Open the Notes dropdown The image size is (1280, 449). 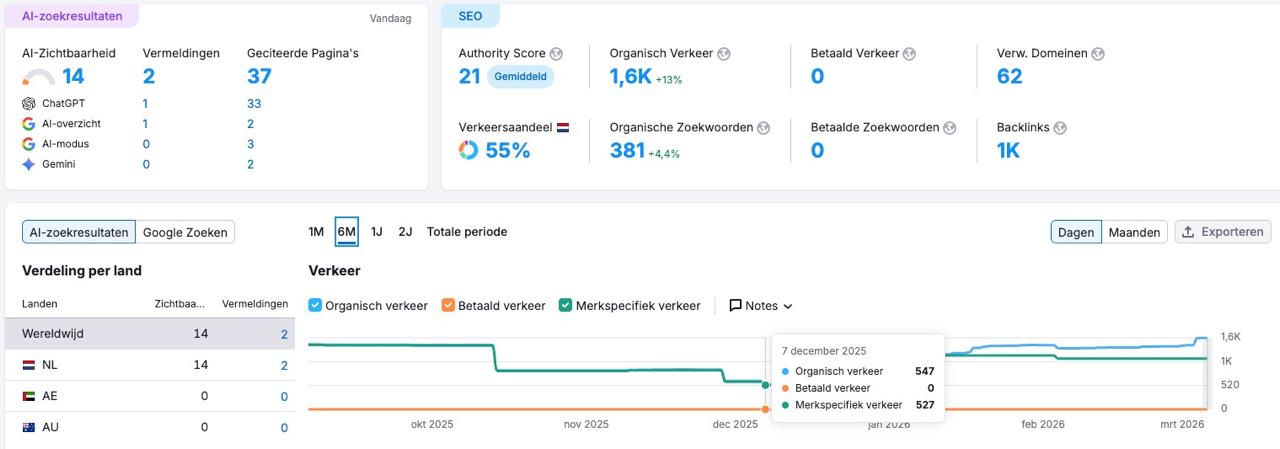pyautogui.click(x=760, y=306)
